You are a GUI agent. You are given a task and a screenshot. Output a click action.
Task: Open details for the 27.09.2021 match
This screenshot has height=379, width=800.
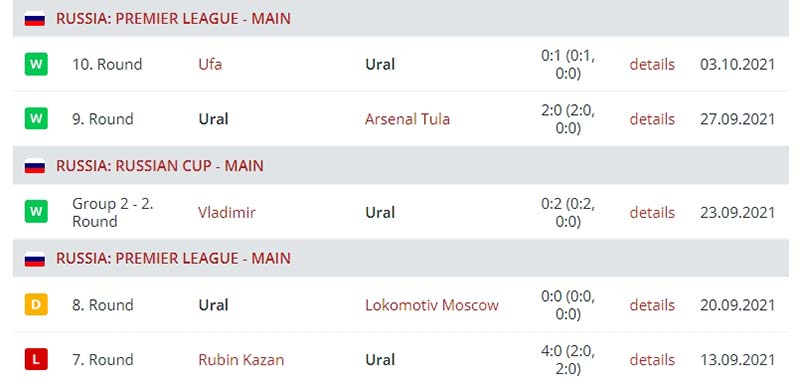pyautogui.click(x=652, y=119)
